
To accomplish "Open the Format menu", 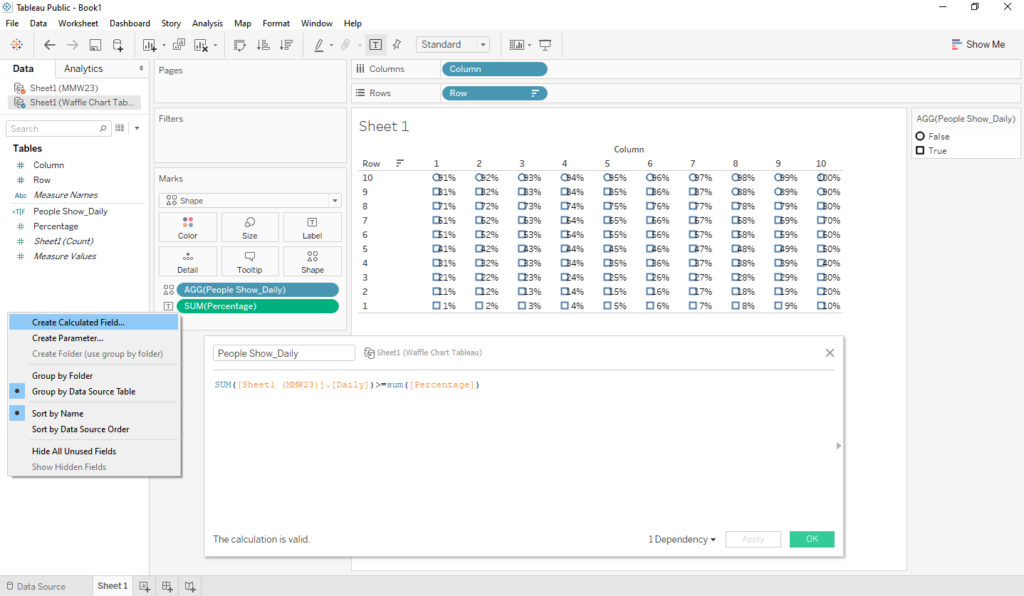I will click(276, 24).
